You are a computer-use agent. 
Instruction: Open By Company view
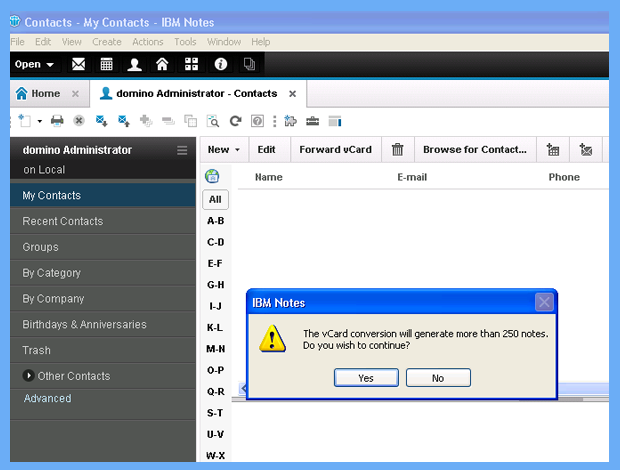coord(103,298)
